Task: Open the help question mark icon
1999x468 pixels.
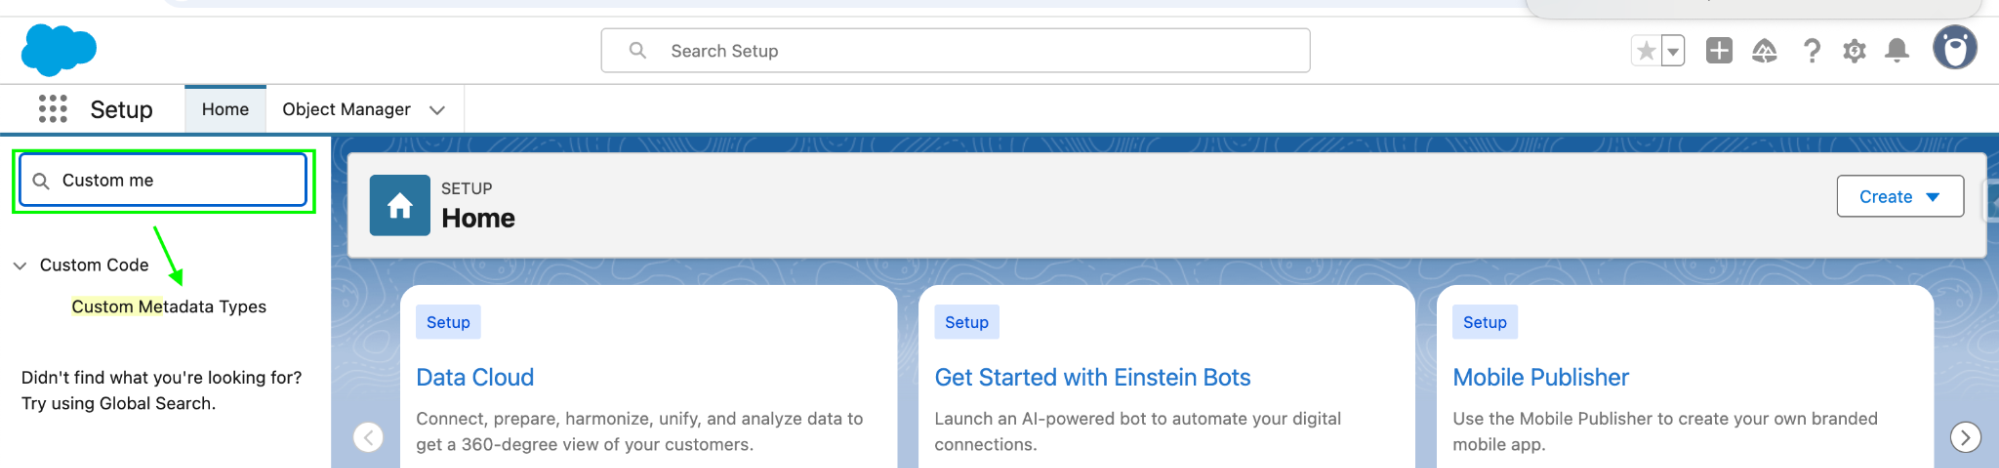Action: point(1811,50)
